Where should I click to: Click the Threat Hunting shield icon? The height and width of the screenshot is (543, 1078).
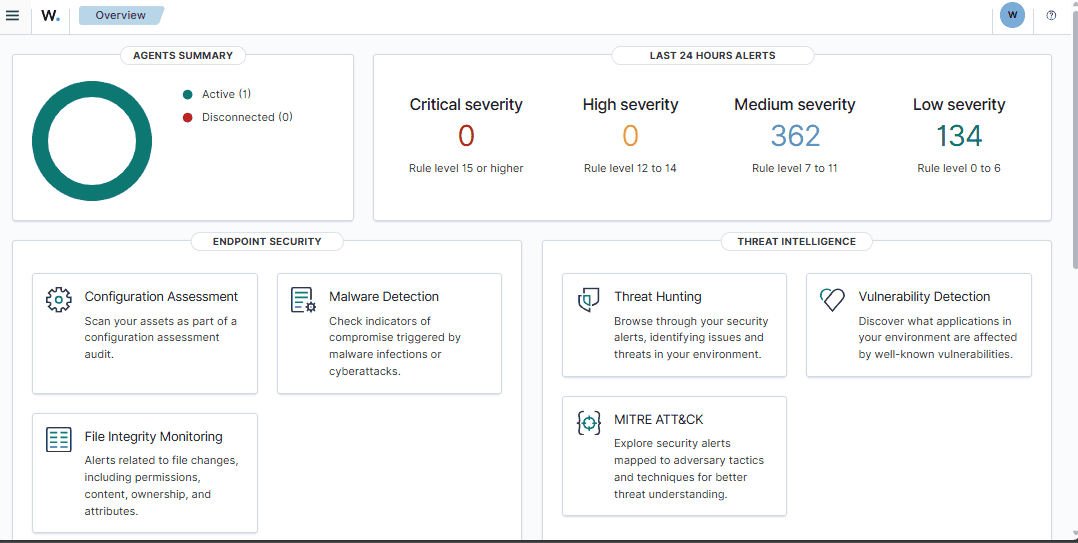tap(589, 299)
